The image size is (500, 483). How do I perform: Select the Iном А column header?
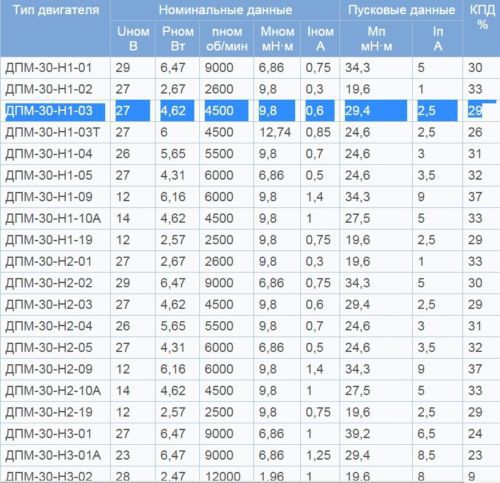click(320, 39)
